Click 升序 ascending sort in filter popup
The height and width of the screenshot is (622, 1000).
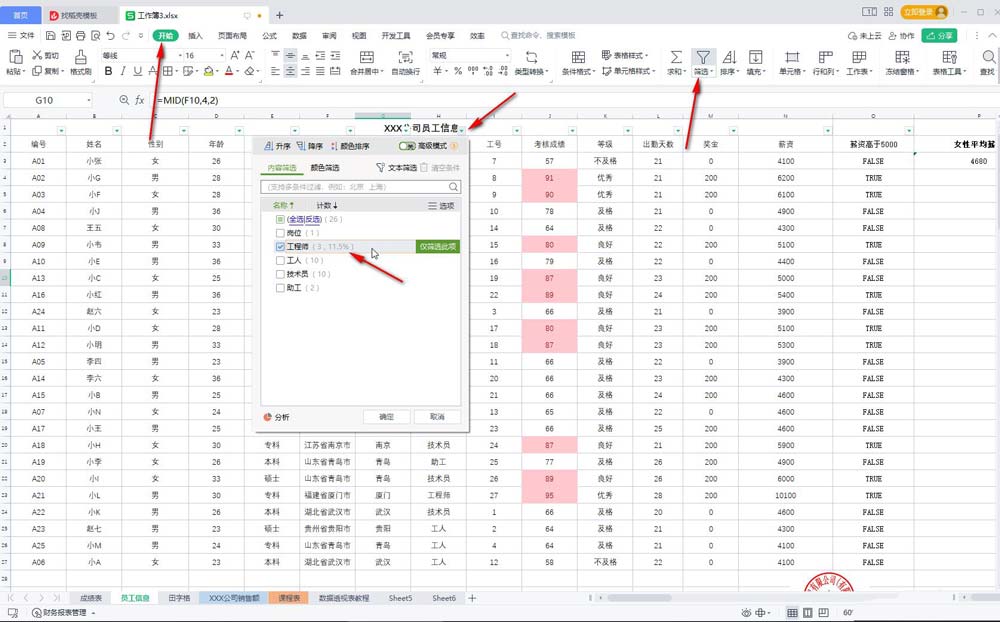pos(276,146)
